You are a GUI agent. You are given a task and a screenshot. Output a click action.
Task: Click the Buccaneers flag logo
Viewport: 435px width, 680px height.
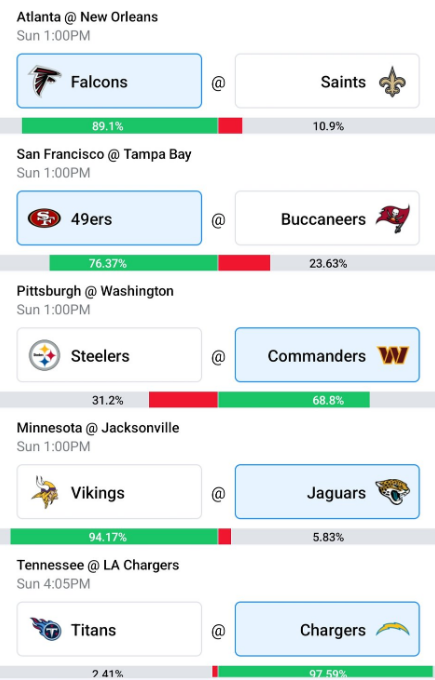[x=393, y=218]
